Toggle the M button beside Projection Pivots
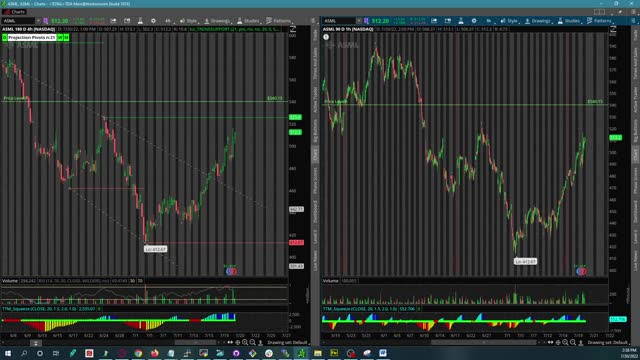The width and height of the screenshot is (640, 360). coord(66,38)
